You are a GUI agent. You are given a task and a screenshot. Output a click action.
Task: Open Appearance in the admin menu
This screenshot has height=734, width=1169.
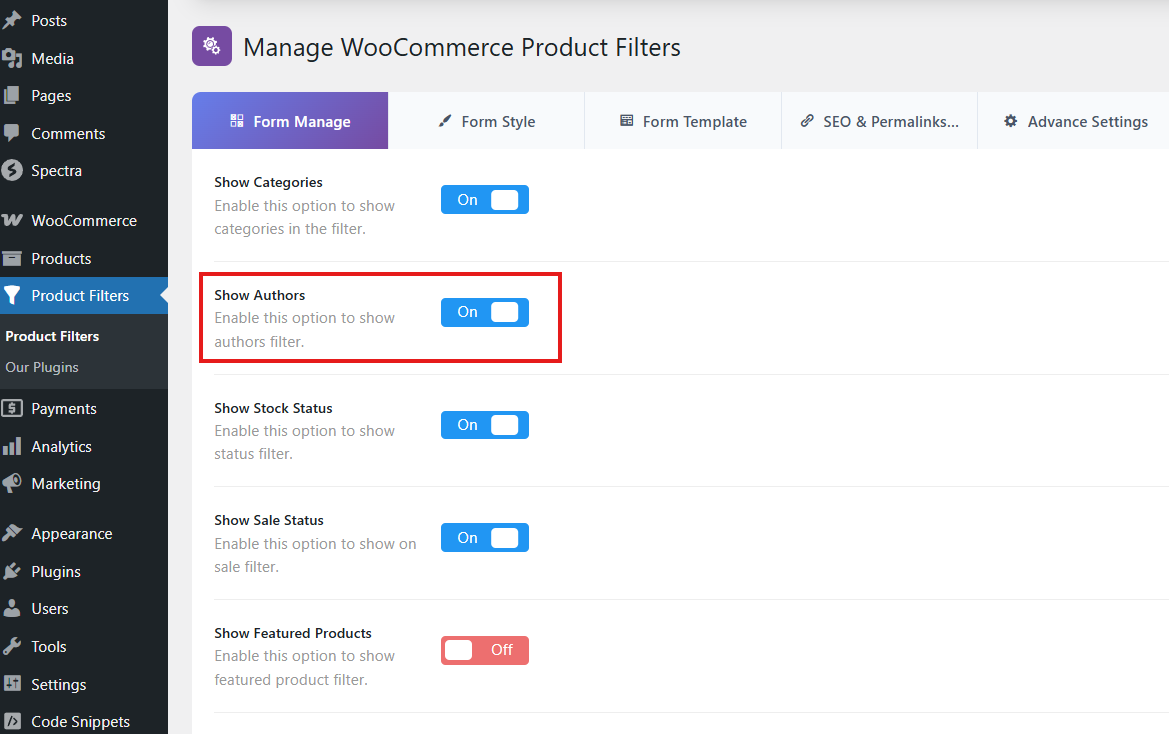(x=84, y=534)
